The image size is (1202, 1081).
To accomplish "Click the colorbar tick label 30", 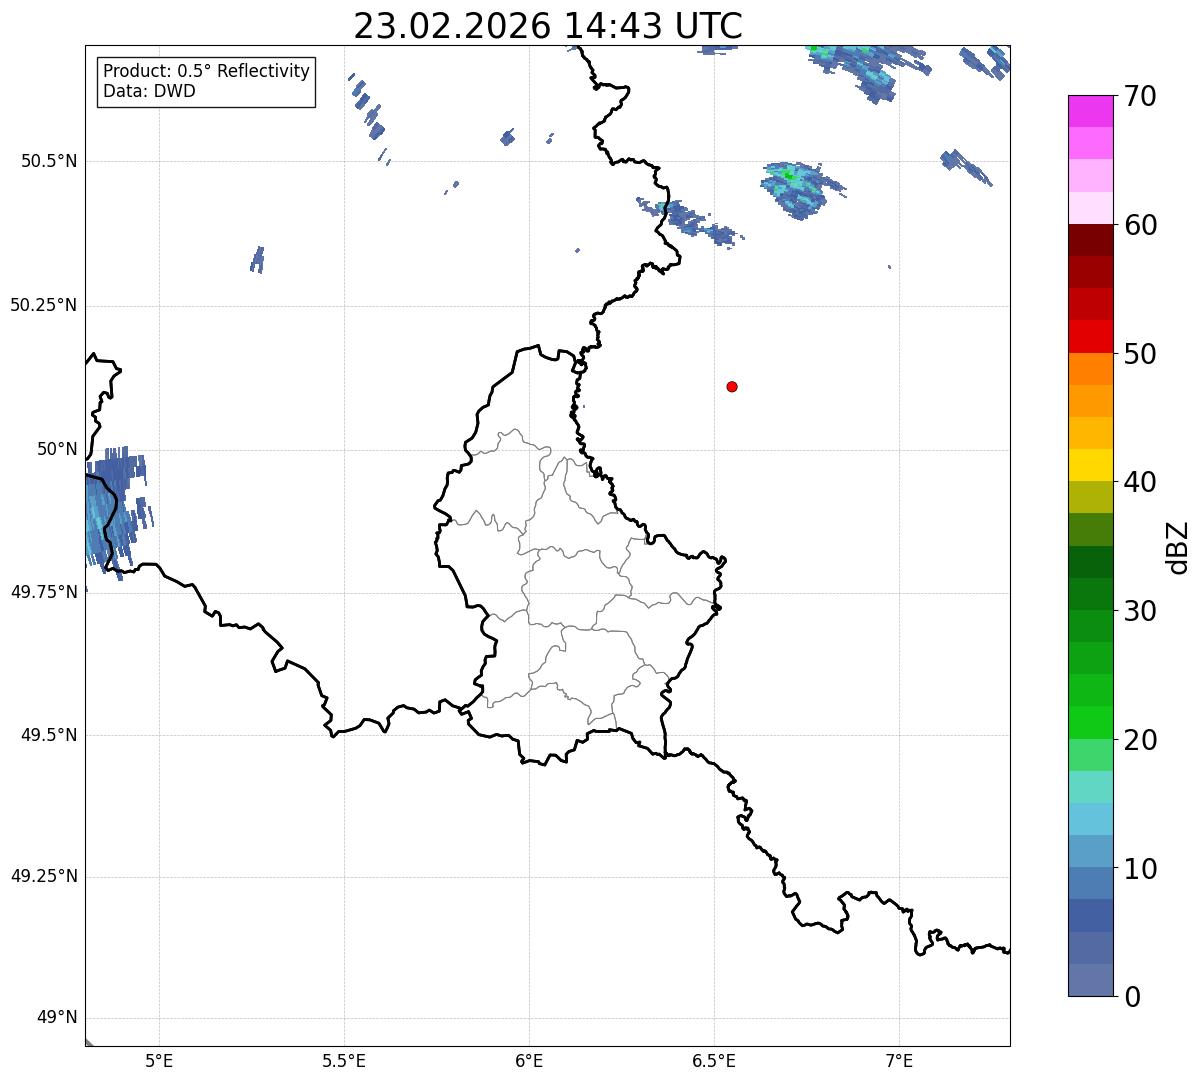I will pos(1139,611).
